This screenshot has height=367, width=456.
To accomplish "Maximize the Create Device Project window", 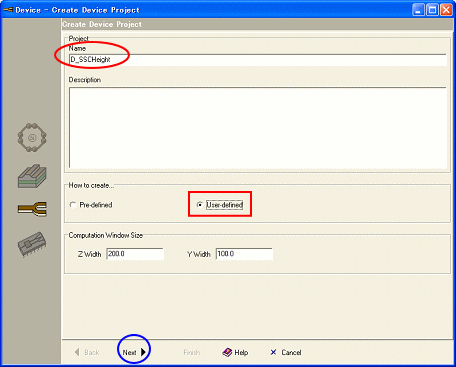I will tap(432, 10).
